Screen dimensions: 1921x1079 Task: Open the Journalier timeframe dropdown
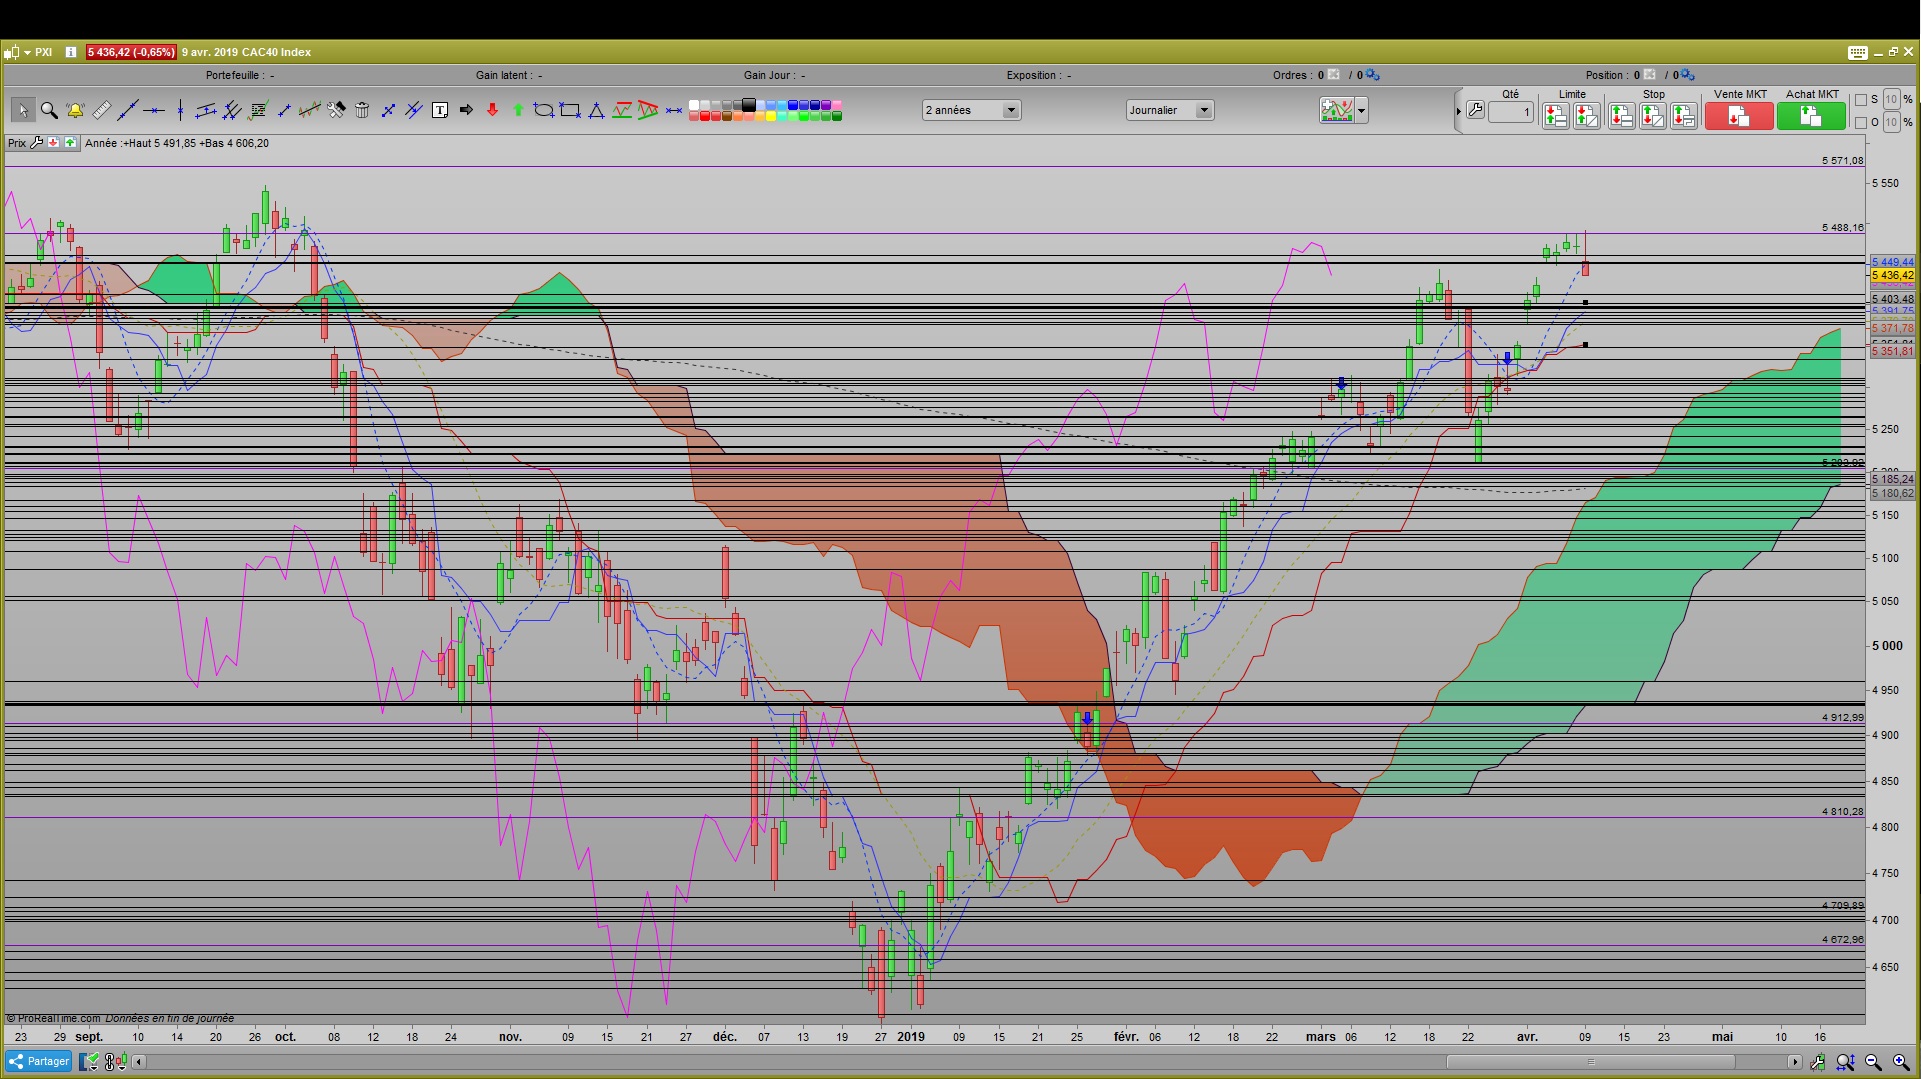pyautogui.click(x=1170, y=110)
